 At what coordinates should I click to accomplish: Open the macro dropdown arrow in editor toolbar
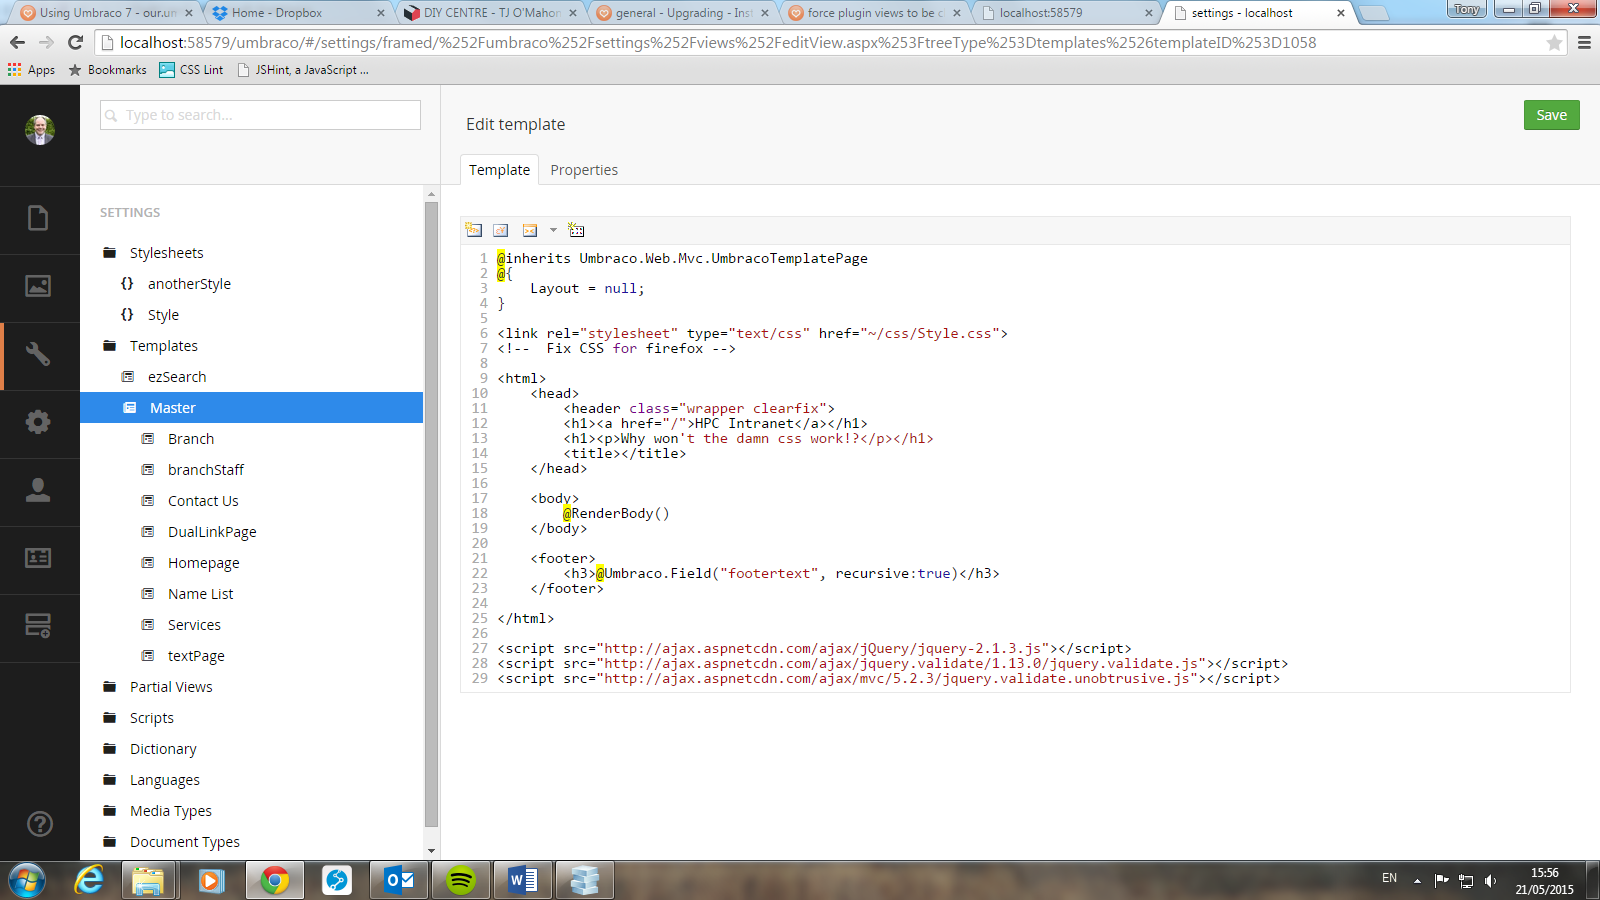click(553, 230)
